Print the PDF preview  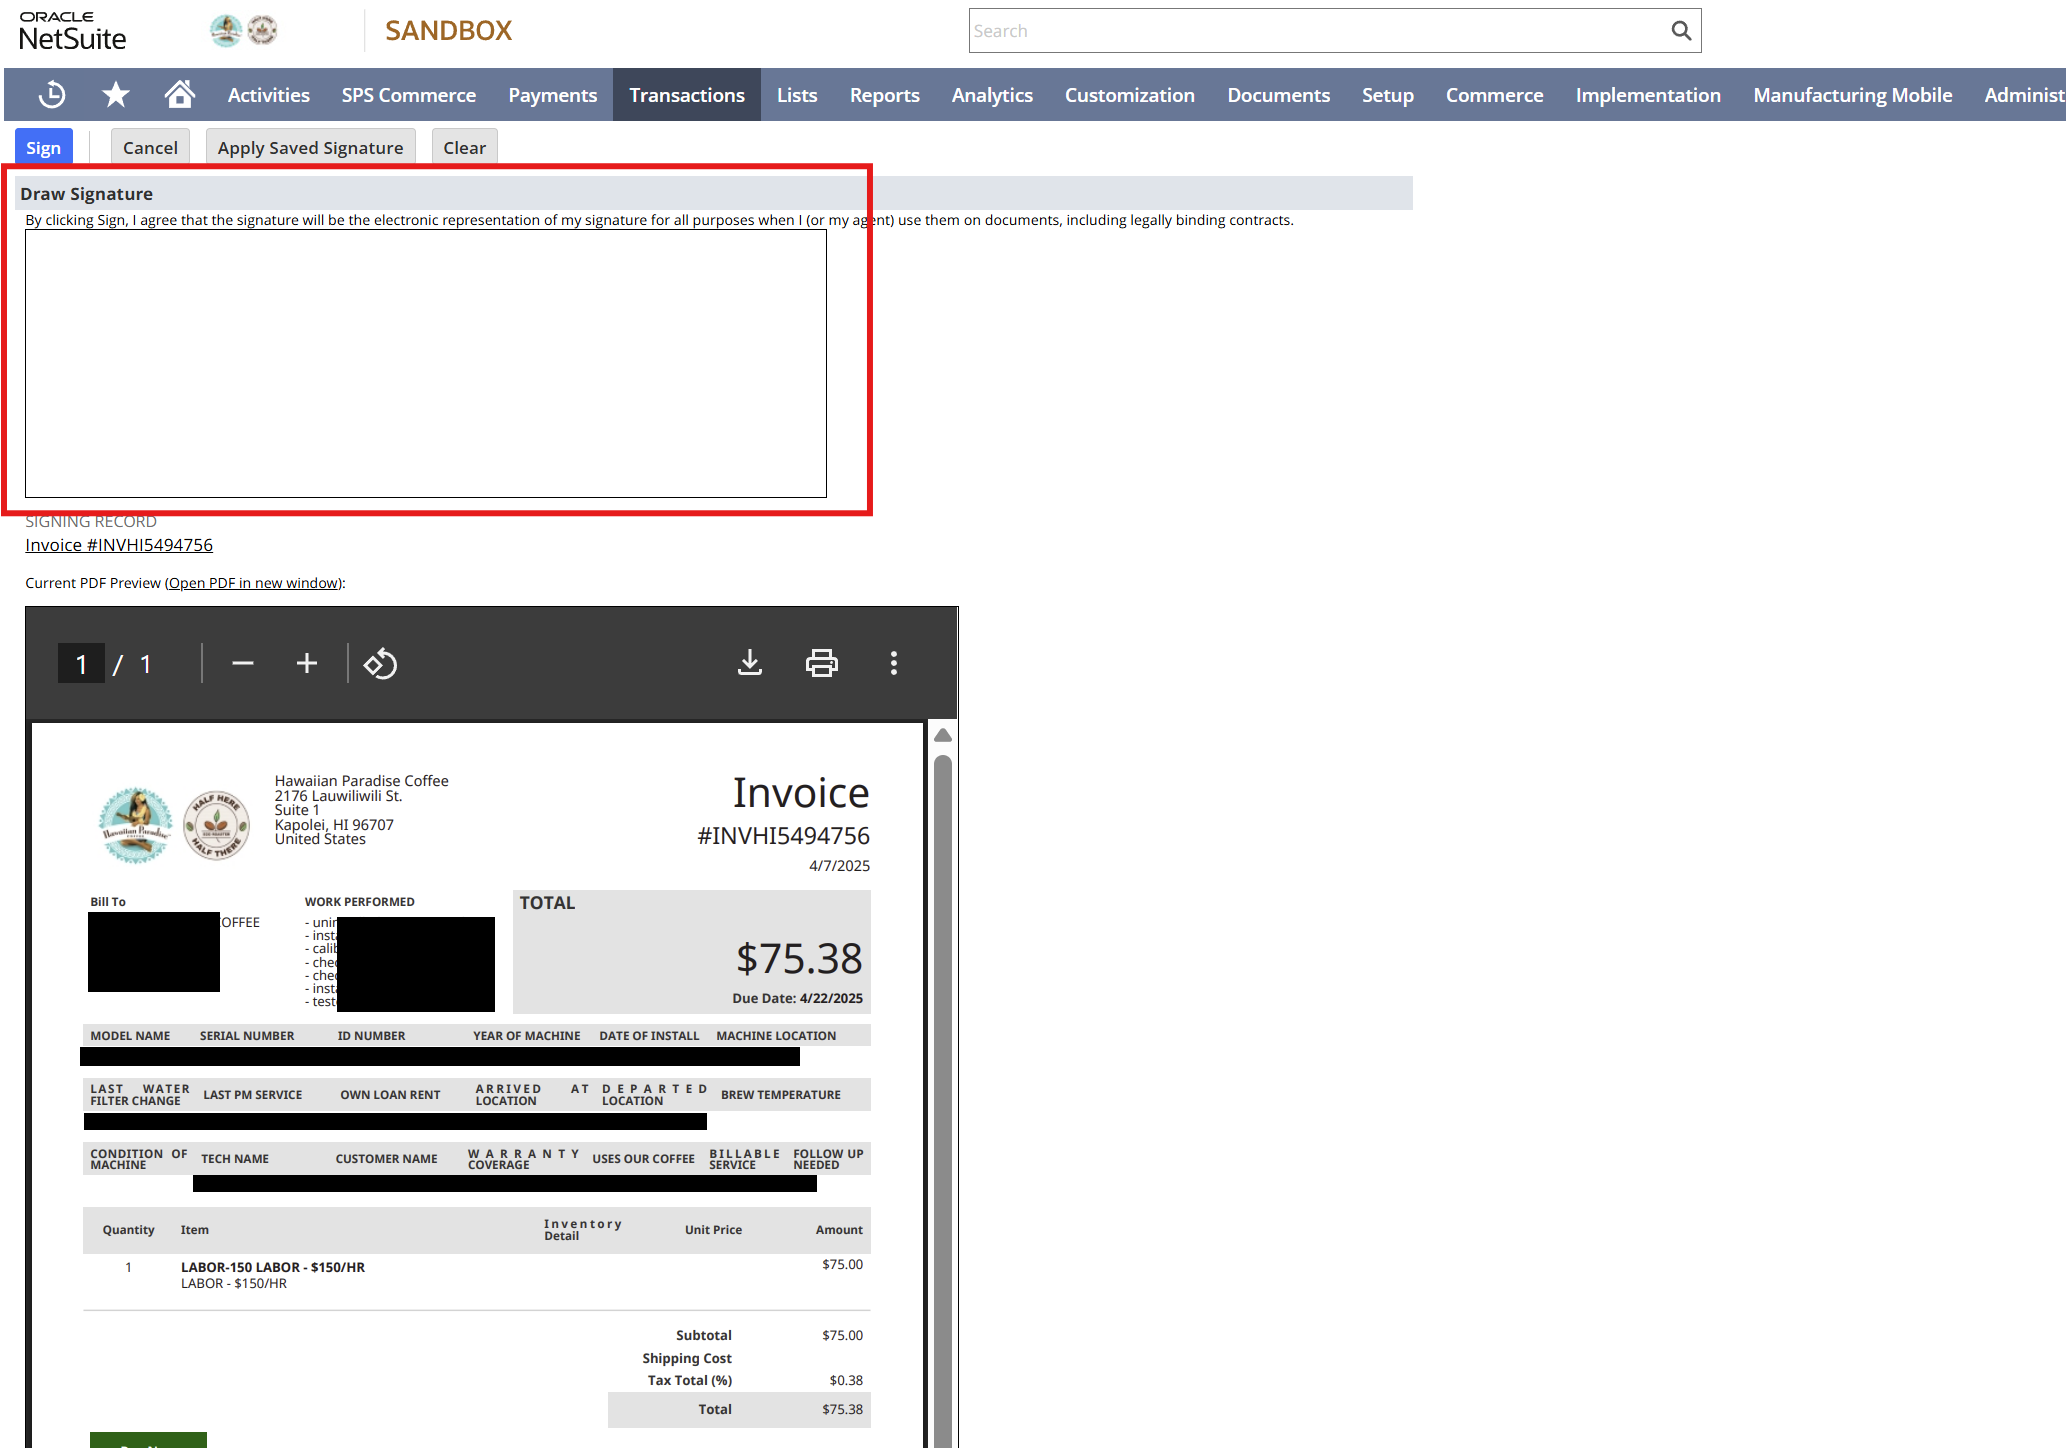(822, 663)
